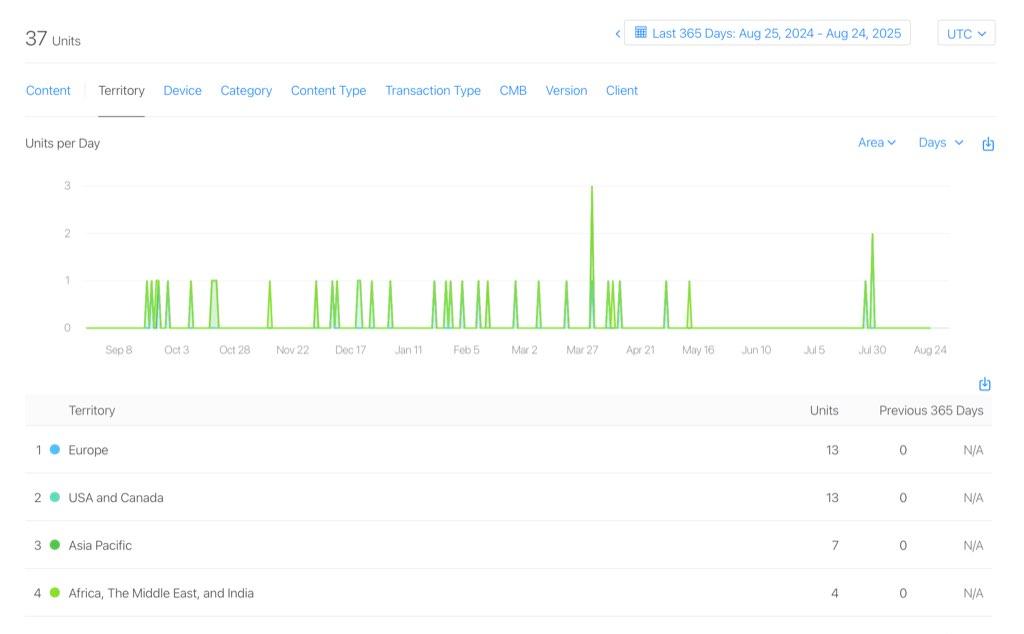
Task: Select the Content Type tab
Action: tap(328, 91)
